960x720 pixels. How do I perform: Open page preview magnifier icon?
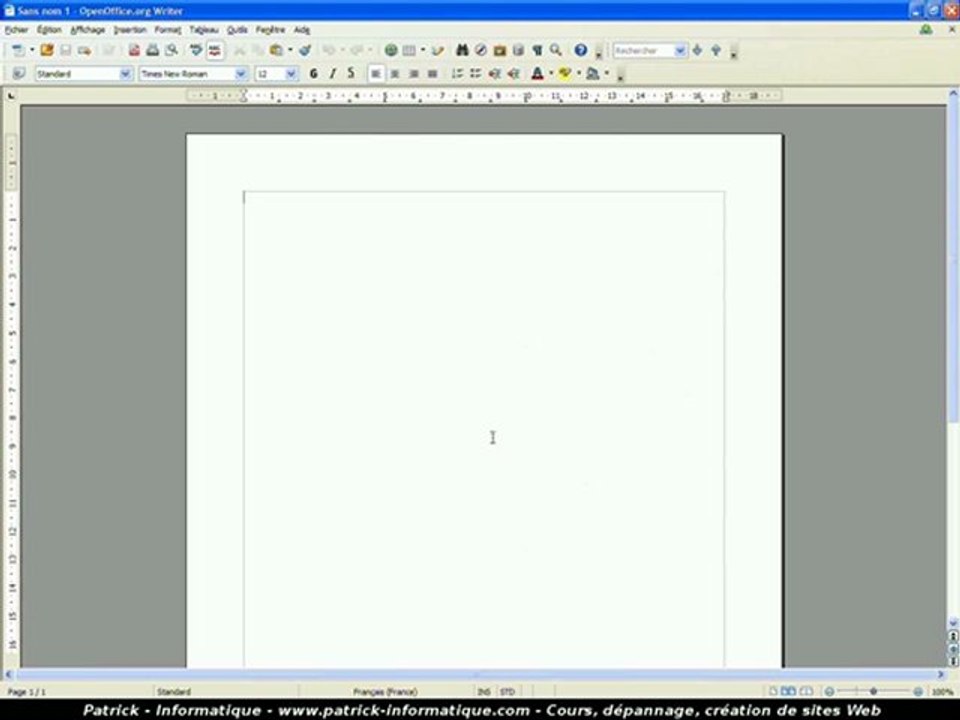tap(171, 51)
